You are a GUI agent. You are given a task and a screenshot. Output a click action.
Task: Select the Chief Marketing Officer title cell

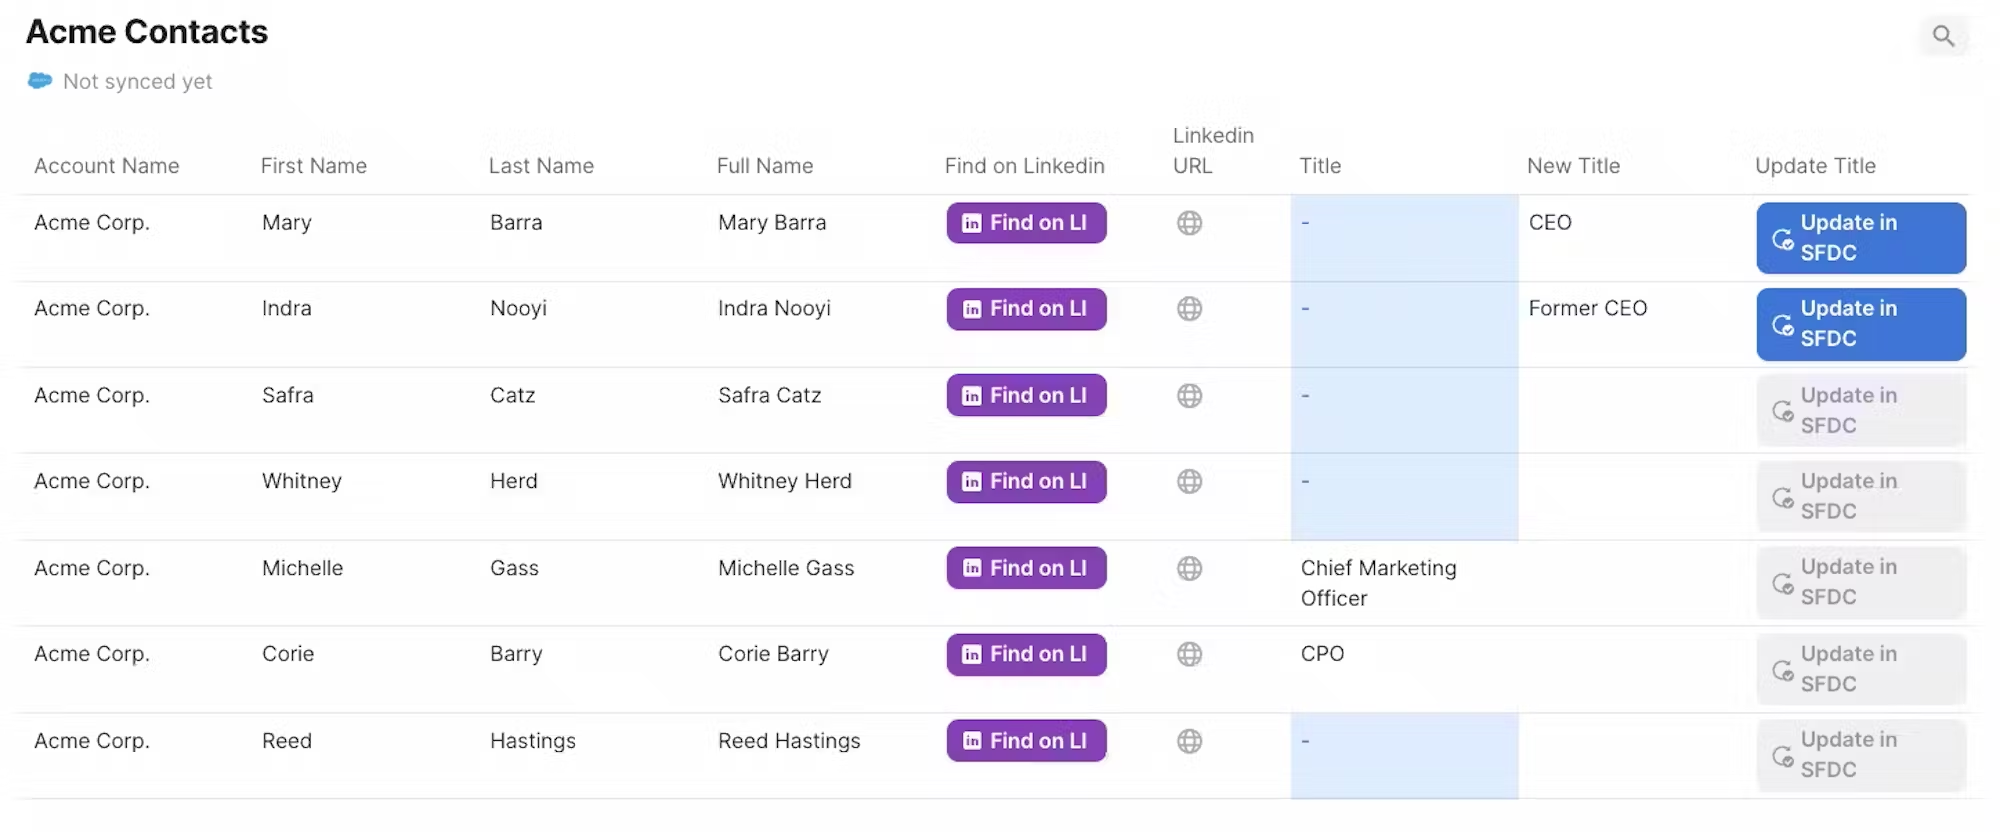(1379, 583)
